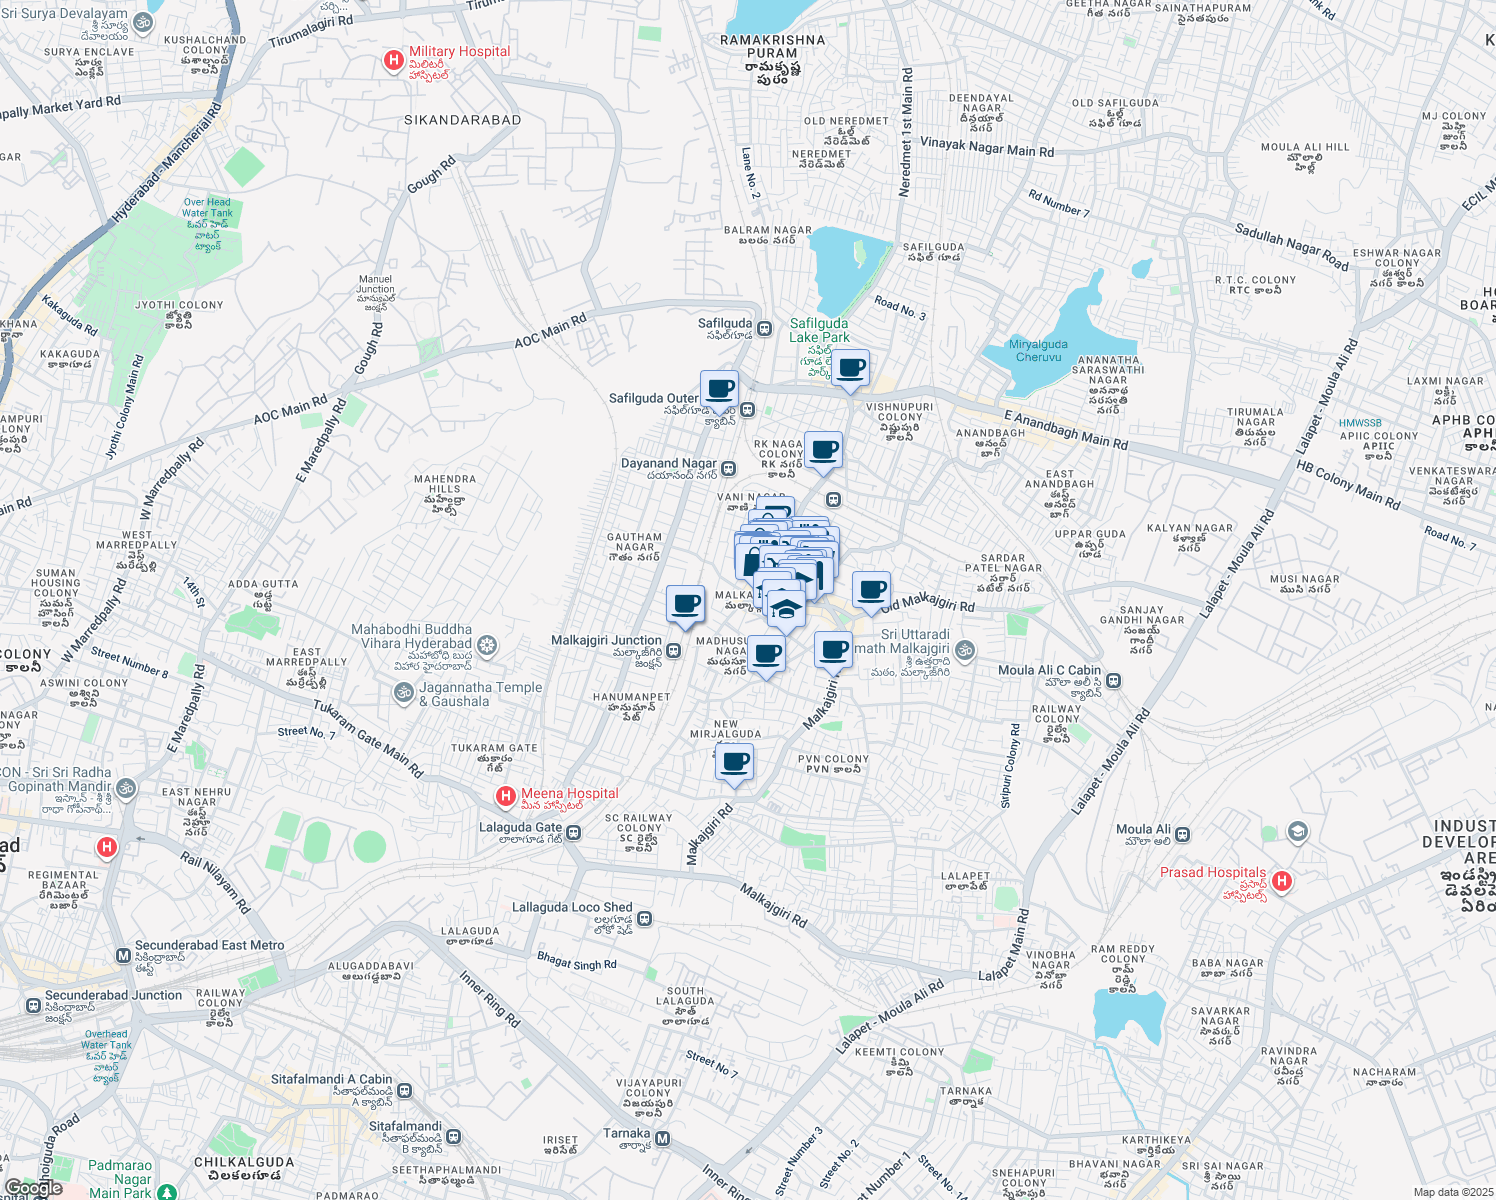Click the Dayanand Nagar station icon
This screenshot has height=1200, width=1496.
[729, 468]
